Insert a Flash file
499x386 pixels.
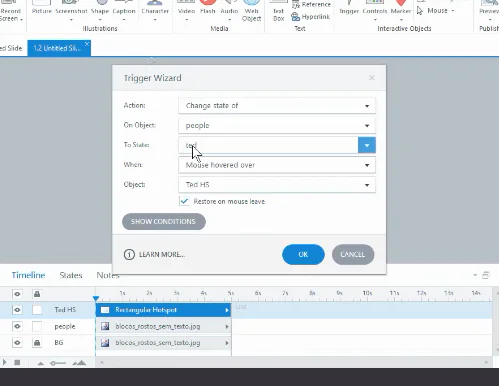point(207,8)
